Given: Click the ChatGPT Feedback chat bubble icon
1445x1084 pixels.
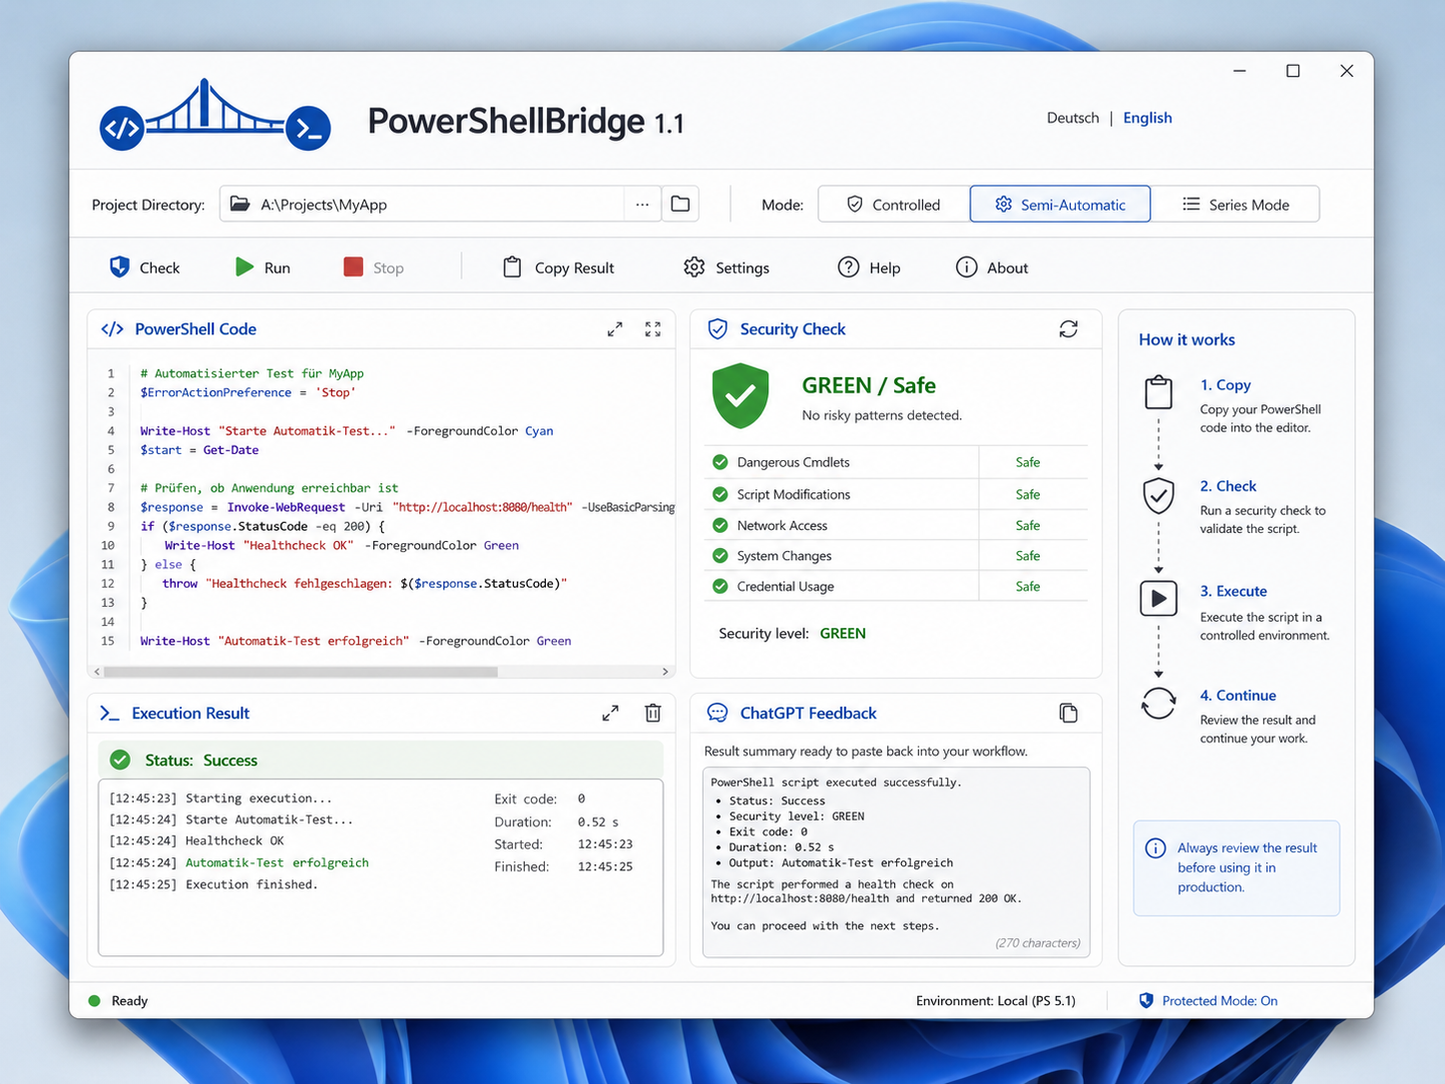Looking at the screenshot, I should 717,713.
